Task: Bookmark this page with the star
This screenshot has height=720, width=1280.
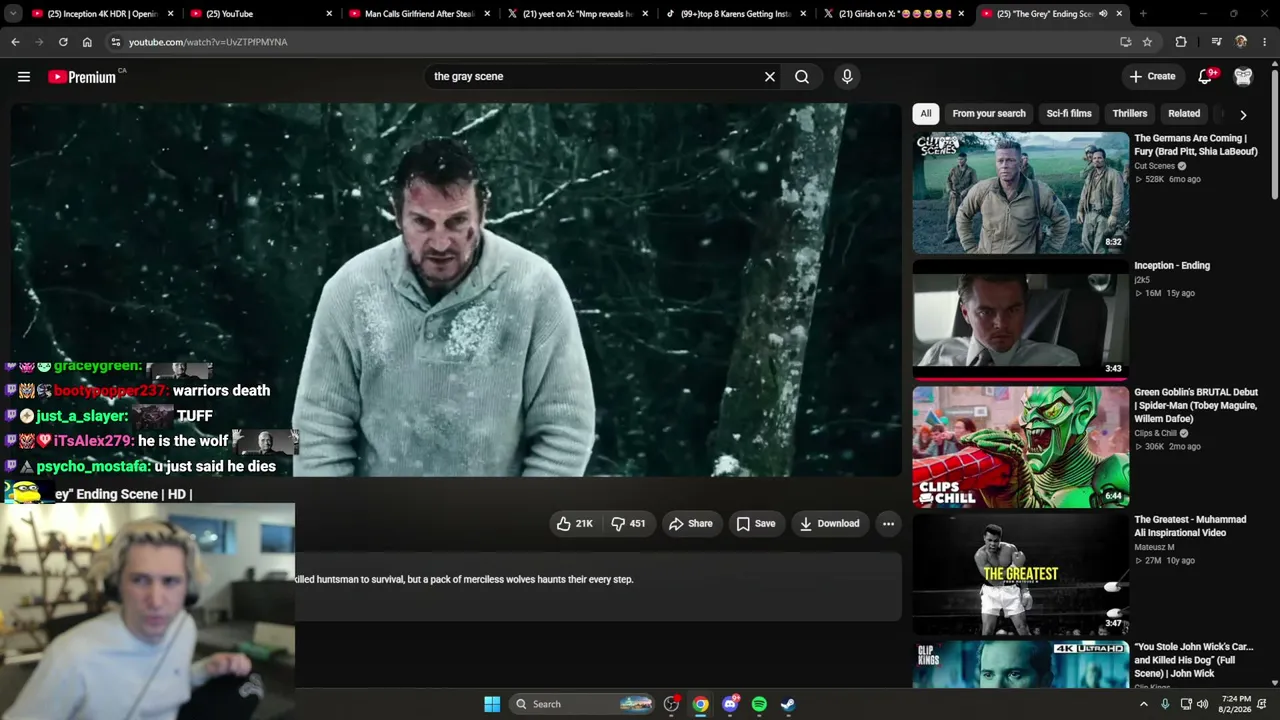Action: pos(1147,42)
